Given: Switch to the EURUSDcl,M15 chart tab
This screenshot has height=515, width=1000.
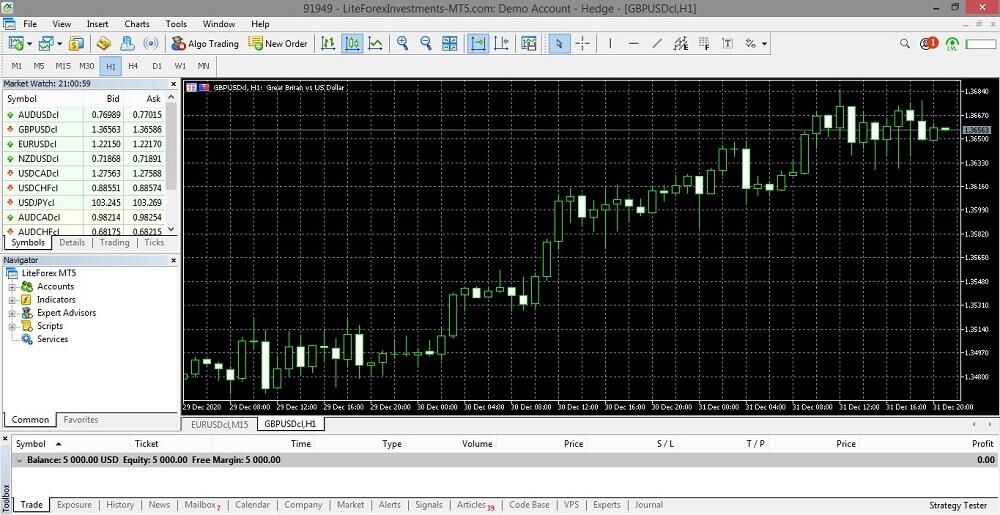Looking at the screenshot, I should click(219, 424).
